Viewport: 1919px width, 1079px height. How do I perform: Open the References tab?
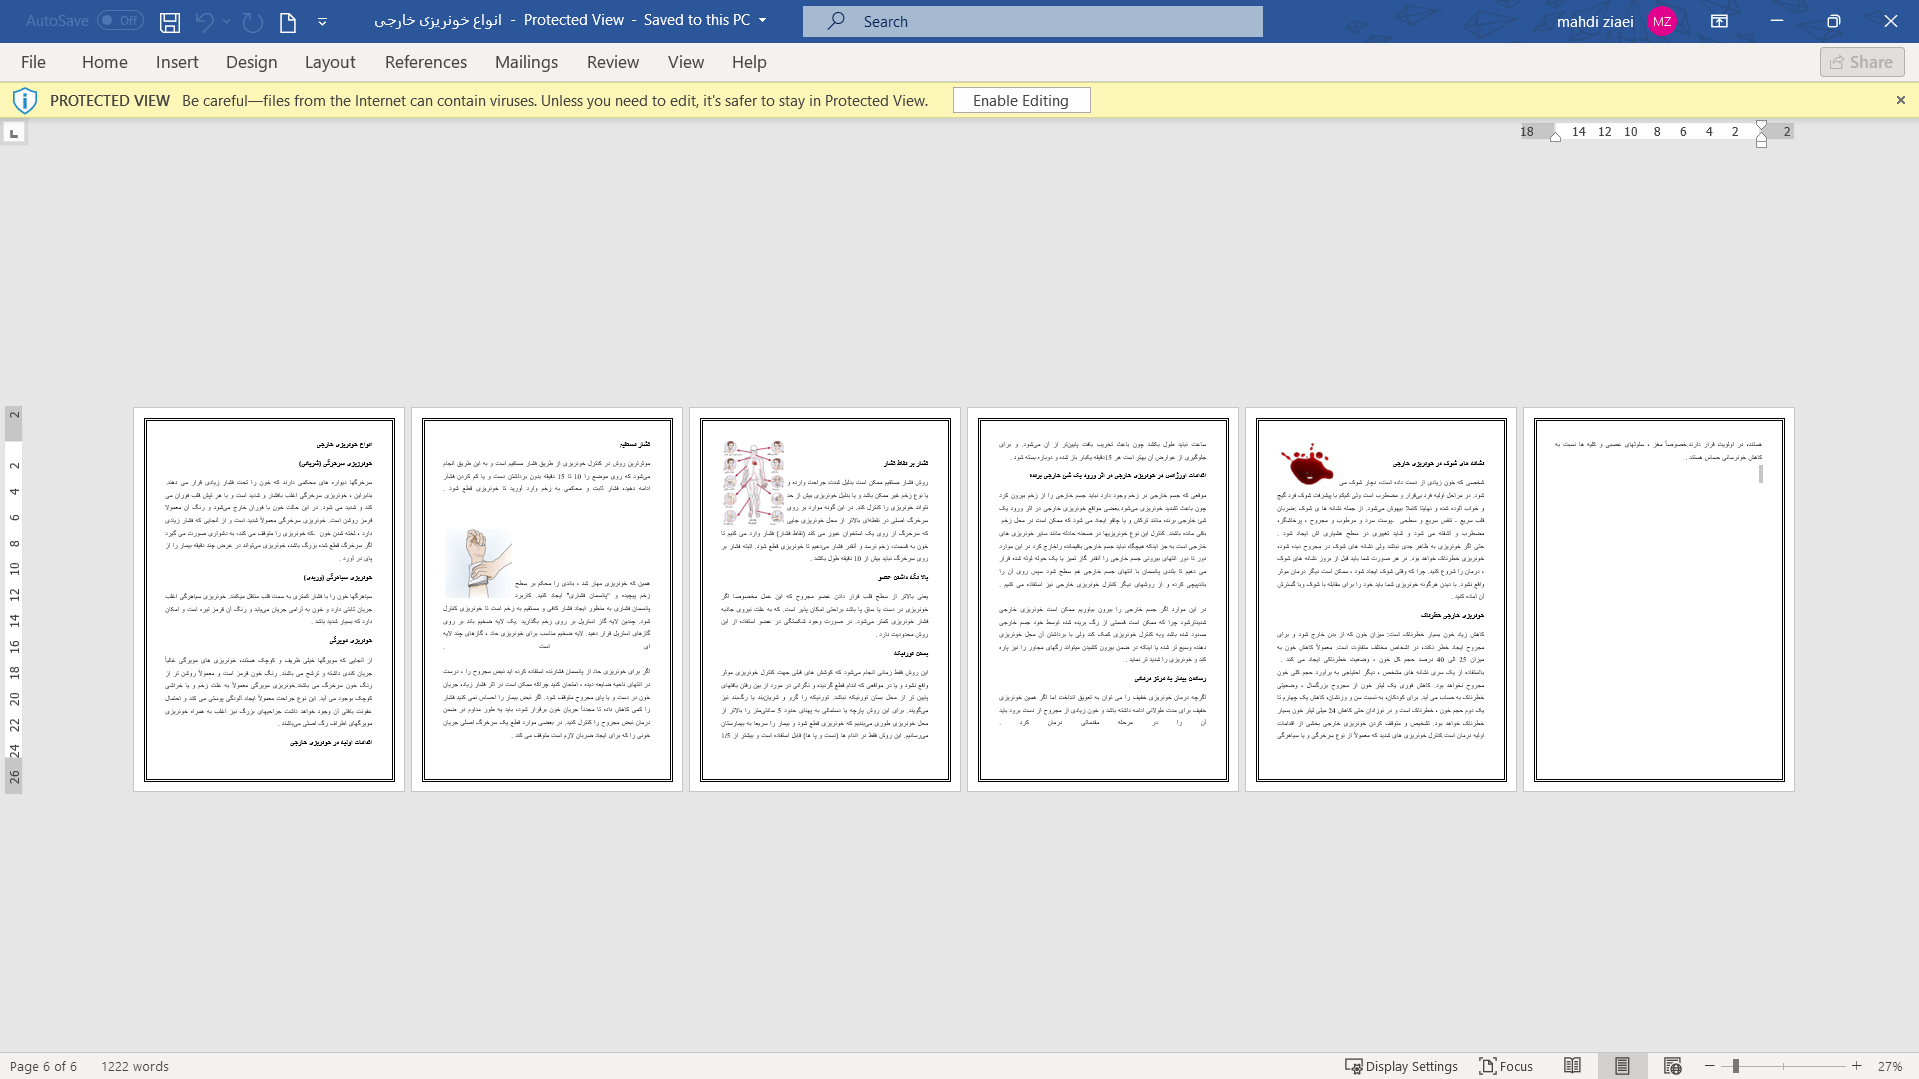point(426,62)
